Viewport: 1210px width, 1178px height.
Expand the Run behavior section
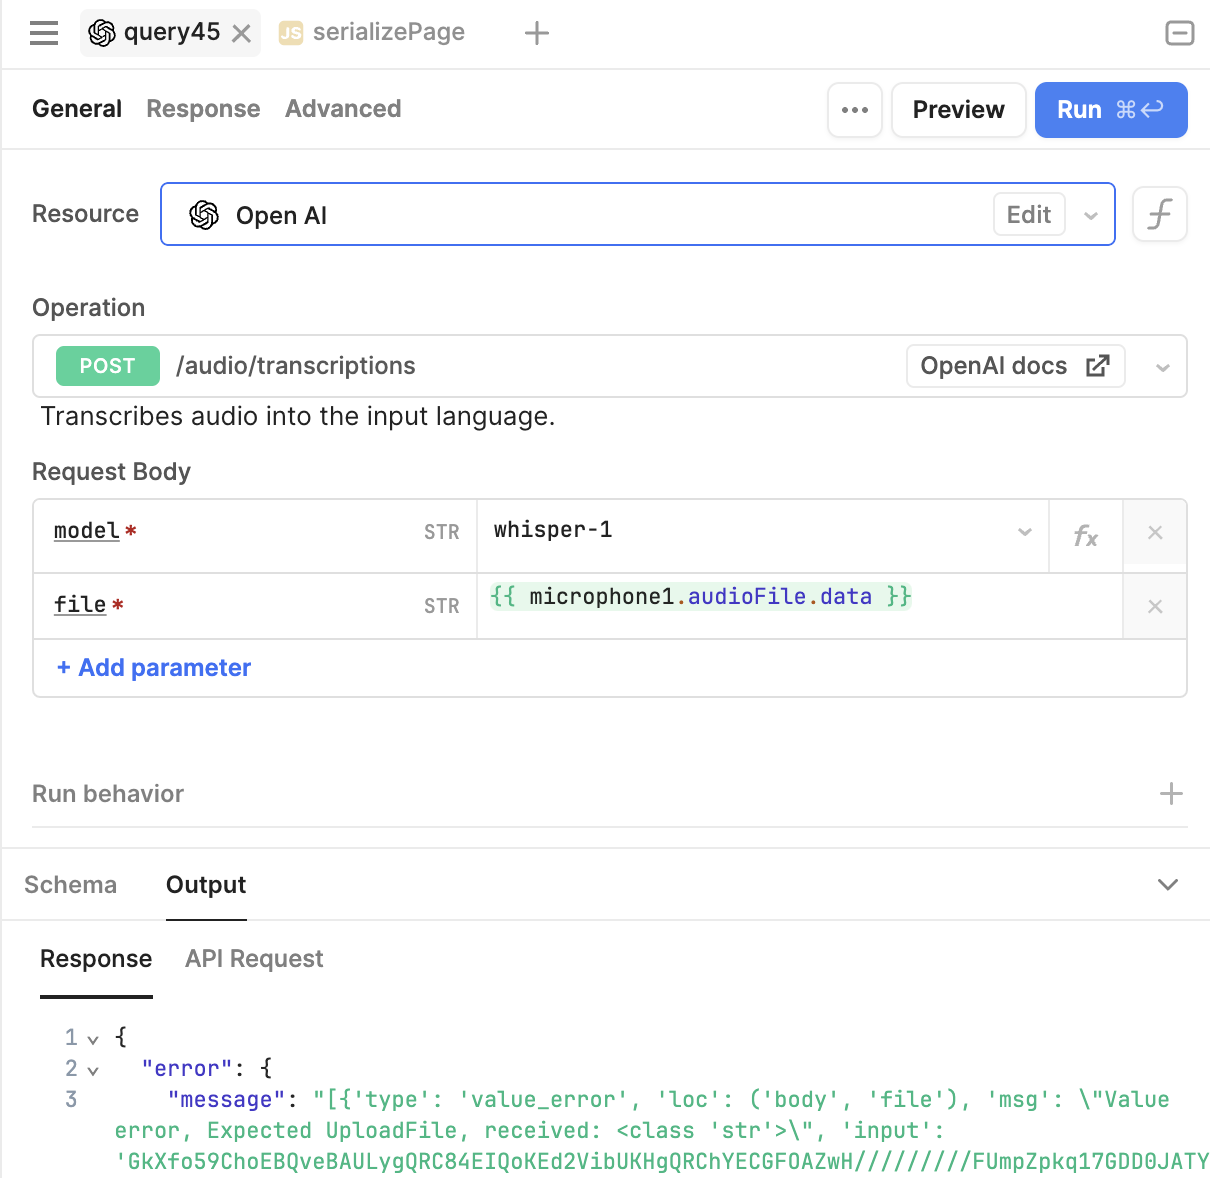pos(1171,794)
